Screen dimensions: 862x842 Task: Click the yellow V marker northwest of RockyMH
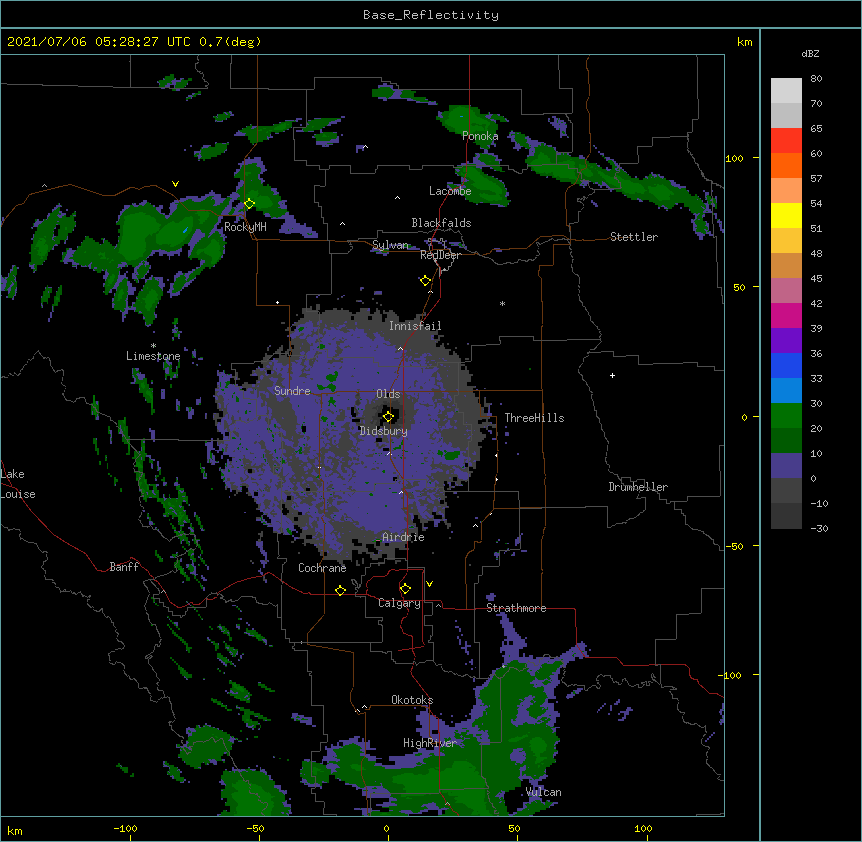tap(175, 184)
